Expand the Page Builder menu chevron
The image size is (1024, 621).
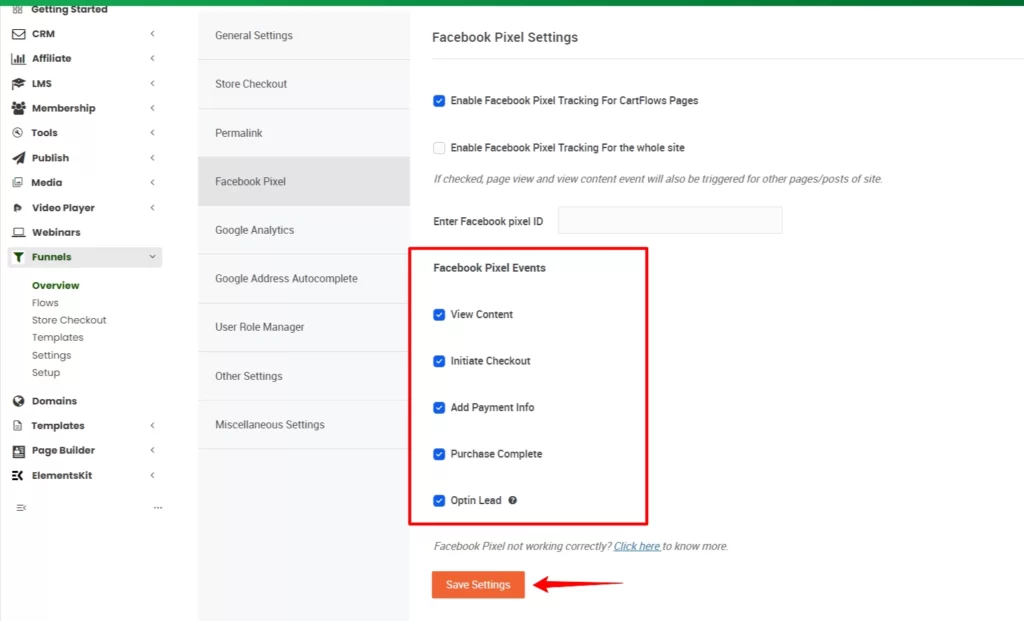[152, 450]
